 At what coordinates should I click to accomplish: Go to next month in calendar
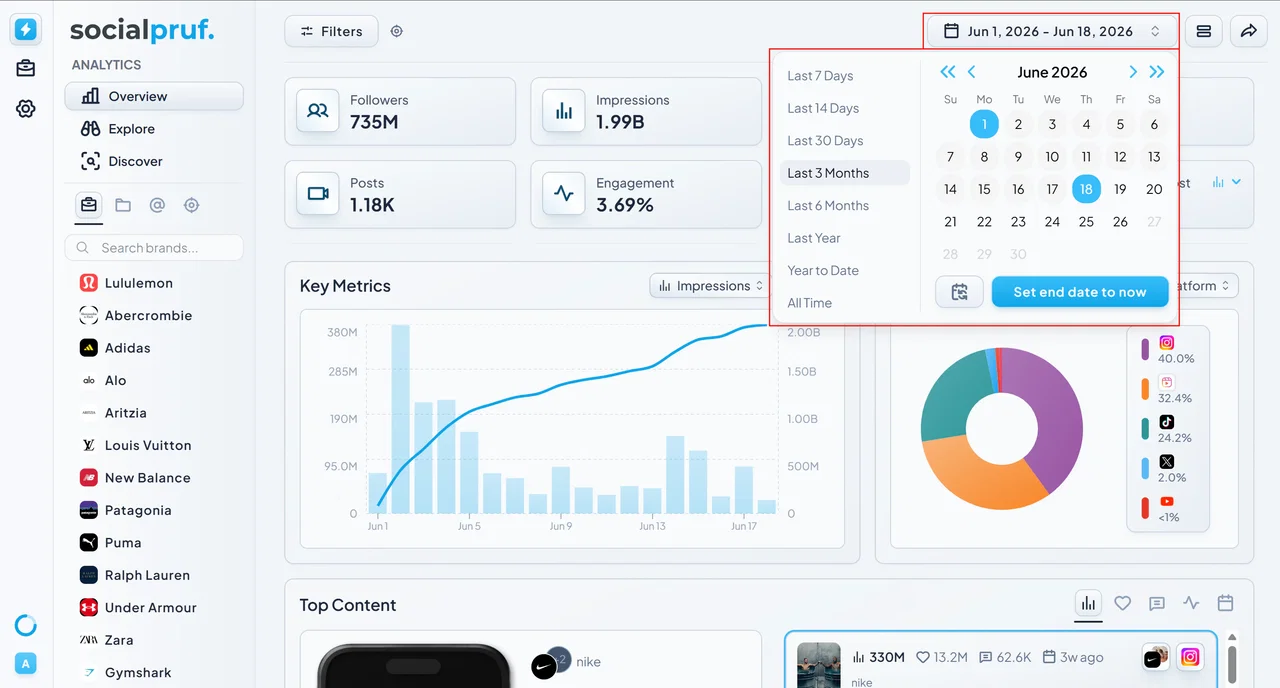pyautogui.click(x=1133, y=72)
